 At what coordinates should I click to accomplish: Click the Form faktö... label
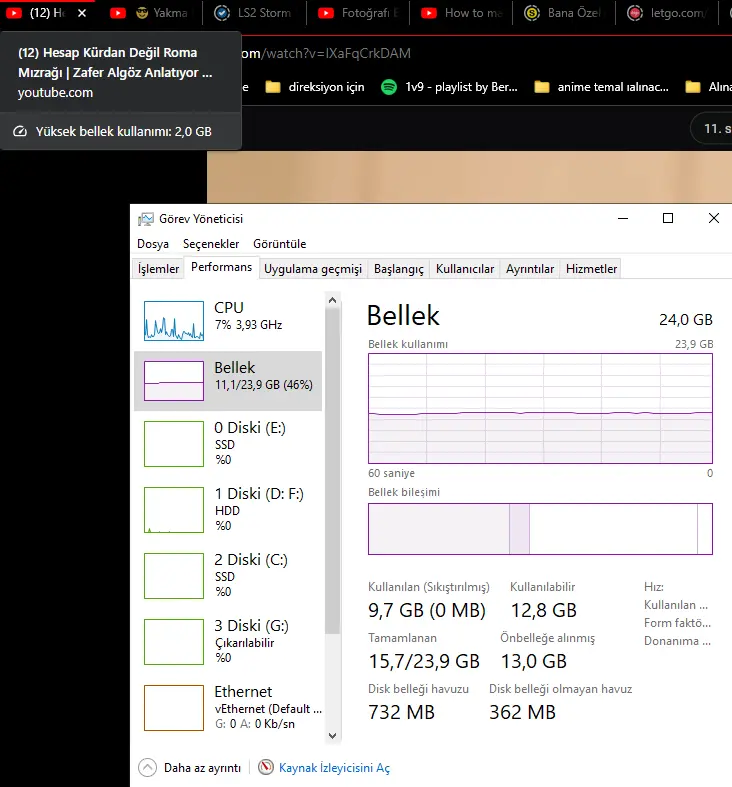pyautogui.click(x=677, y=623)
